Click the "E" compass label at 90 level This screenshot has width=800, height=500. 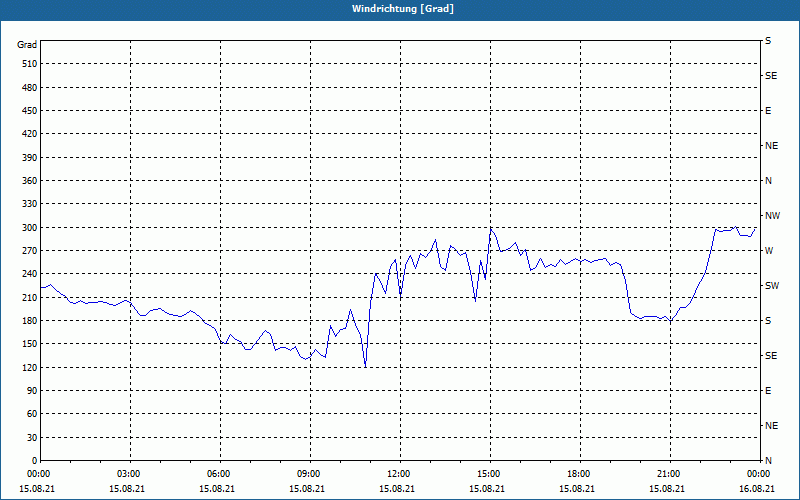[x=768, y=391]
